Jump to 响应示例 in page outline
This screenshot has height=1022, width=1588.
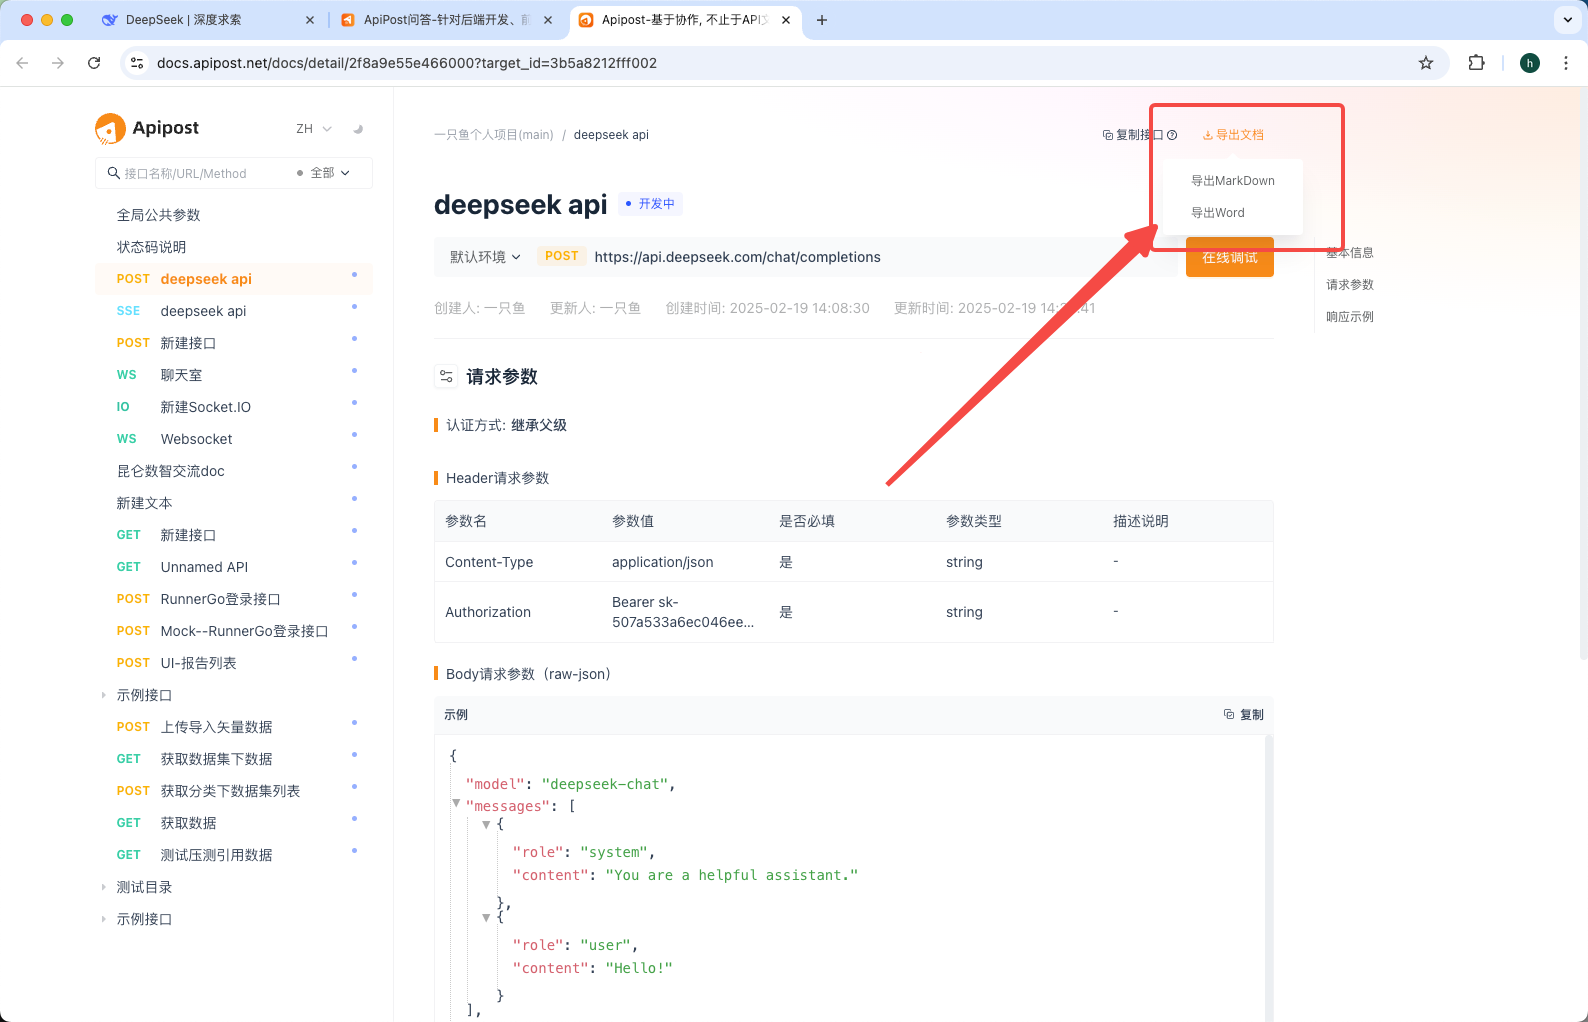coord(1350,317)
